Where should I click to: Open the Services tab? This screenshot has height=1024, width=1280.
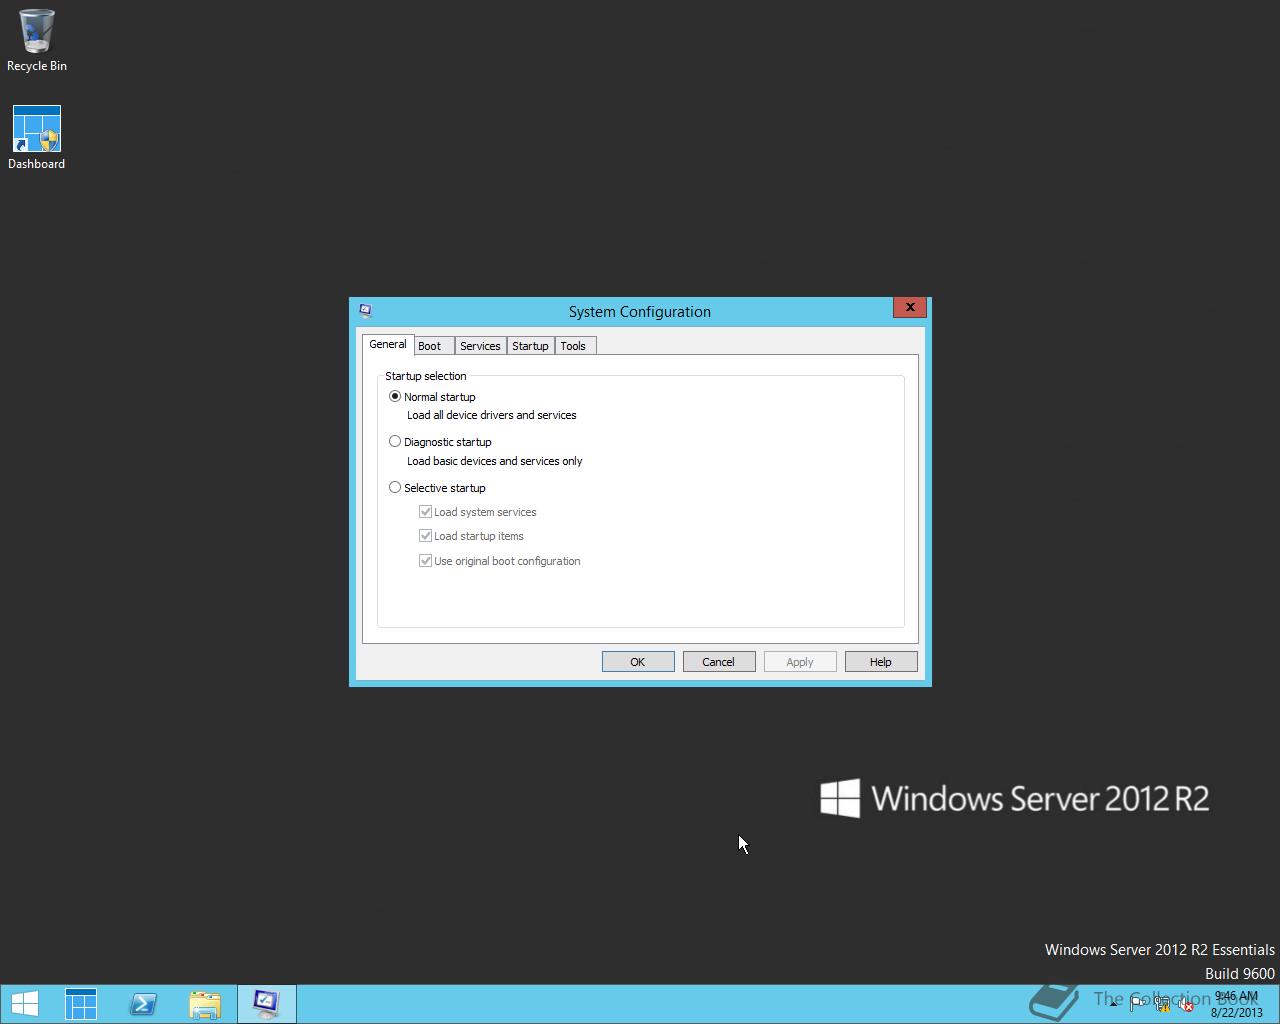click(480, 346)
